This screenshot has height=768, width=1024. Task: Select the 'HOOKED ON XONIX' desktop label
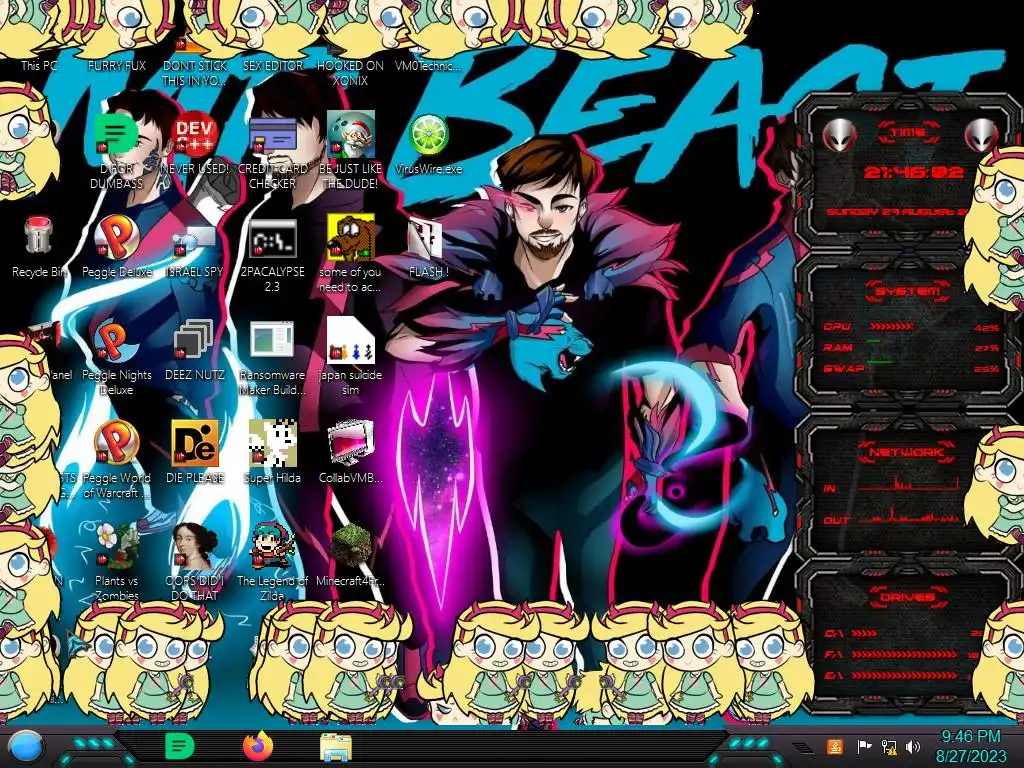[x=351, y=73]
